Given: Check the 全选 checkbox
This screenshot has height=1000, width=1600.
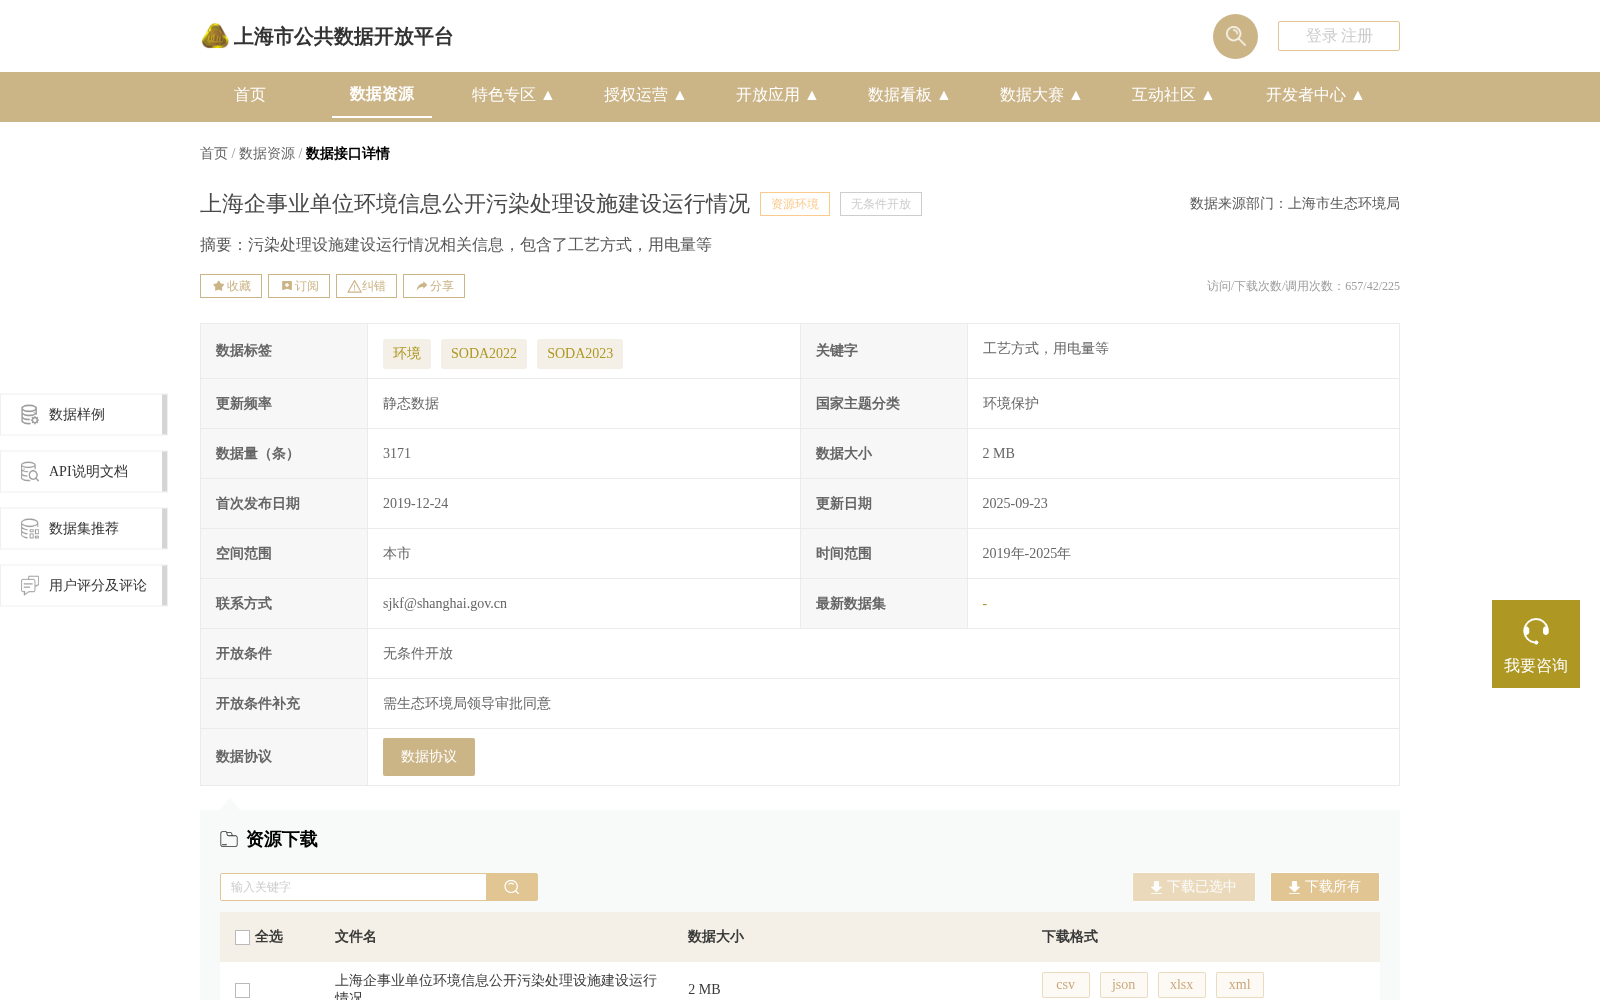Looking at the screenshot, I should pyautogui.click(x=242, y=937).
